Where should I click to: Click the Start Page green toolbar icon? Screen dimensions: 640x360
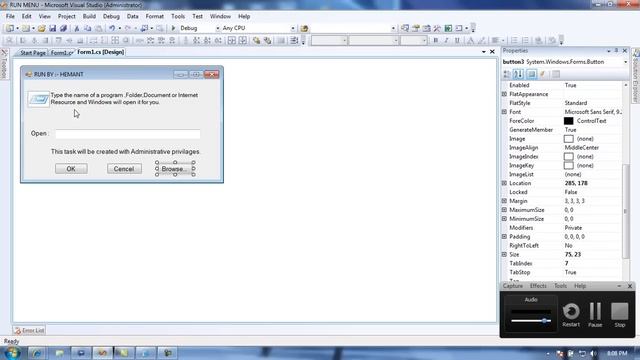(x=448, y=28)
